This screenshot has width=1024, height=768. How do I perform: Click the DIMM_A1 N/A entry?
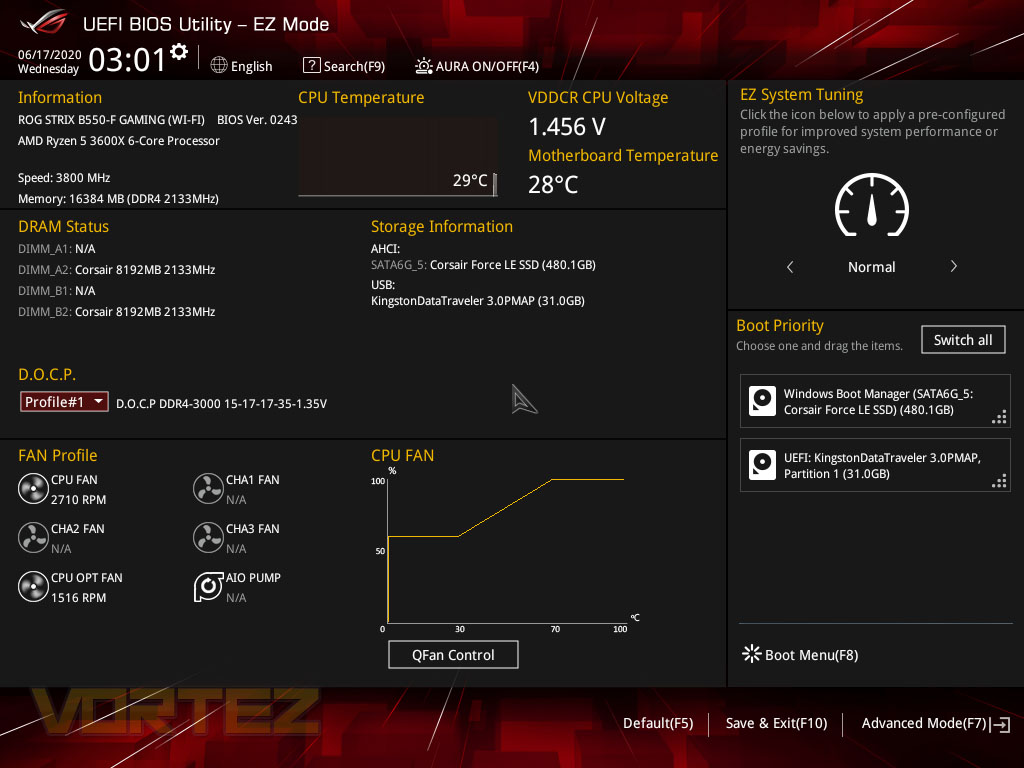pyautogui.click(x=57, y=249)
